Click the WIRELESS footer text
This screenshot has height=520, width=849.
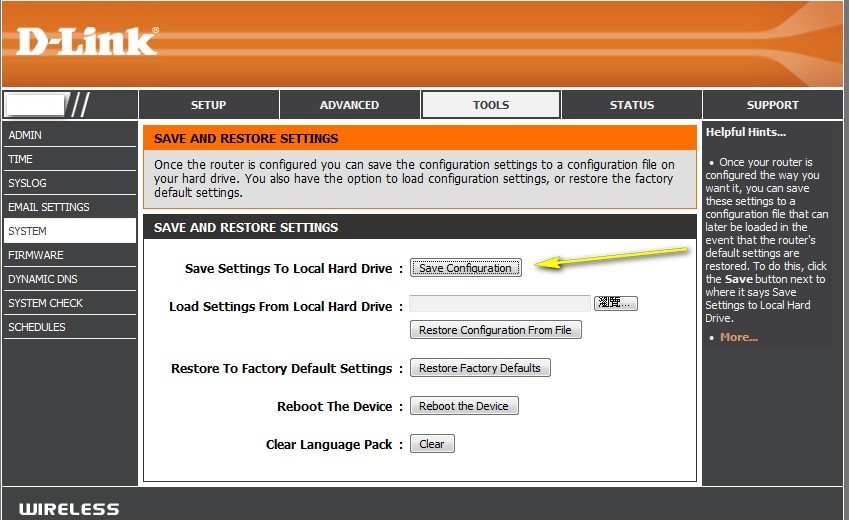tap(69, 509)
